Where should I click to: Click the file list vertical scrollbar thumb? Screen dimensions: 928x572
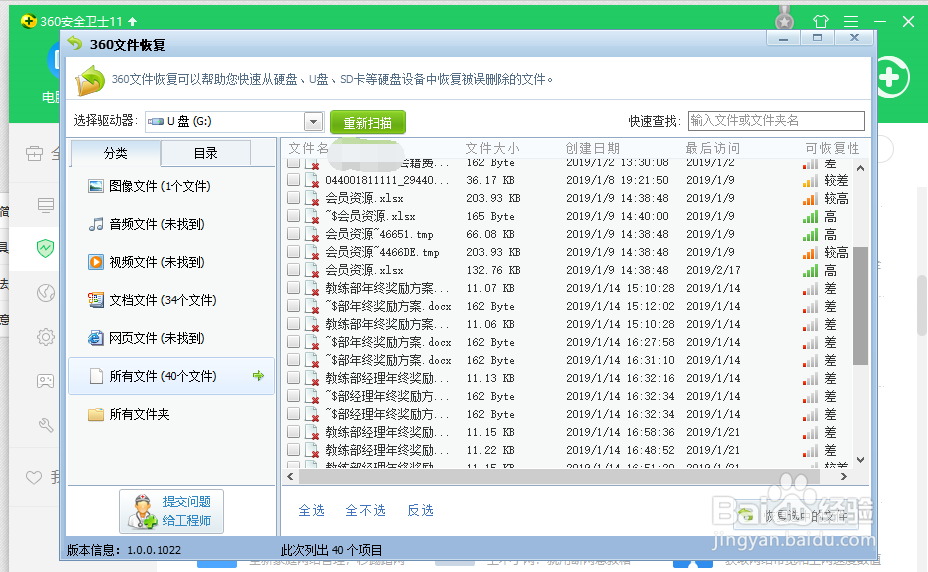point(861,306)
